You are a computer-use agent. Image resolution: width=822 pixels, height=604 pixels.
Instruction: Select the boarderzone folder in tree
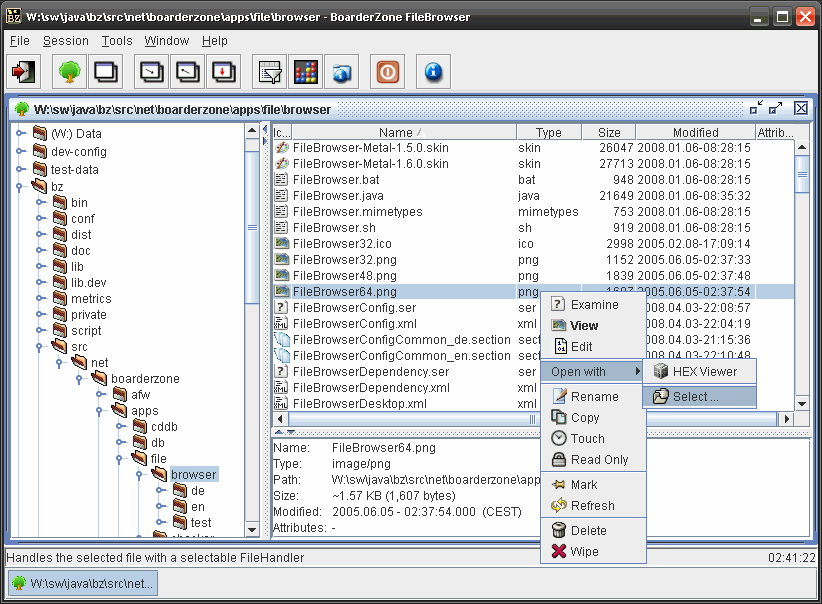(145, 379)
